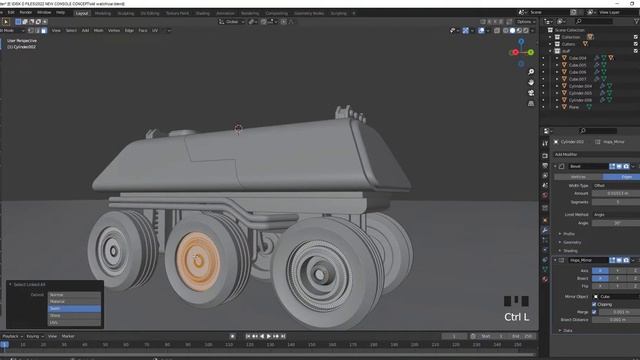640x360 pixels.
Task: Switch to the Modeling workspace tab
Action: tap(102, 13)
